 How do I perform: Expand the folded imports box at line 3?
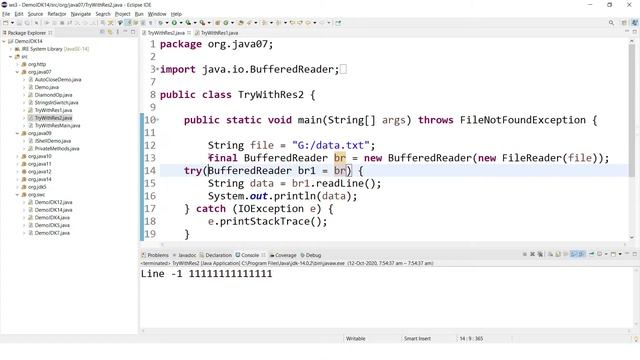343,69
